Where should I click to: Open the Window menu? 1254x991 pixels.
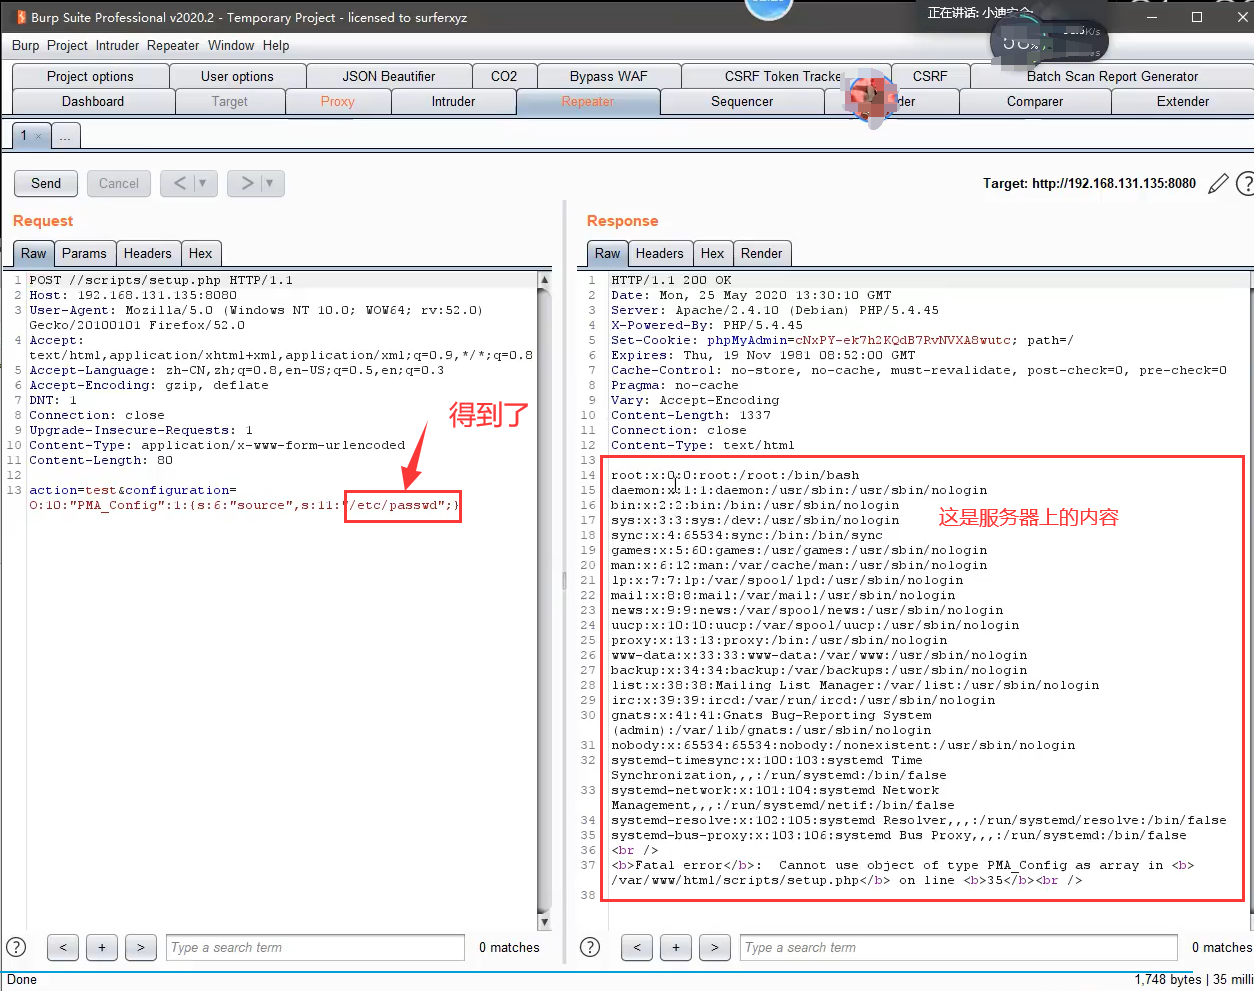(231, 45)
